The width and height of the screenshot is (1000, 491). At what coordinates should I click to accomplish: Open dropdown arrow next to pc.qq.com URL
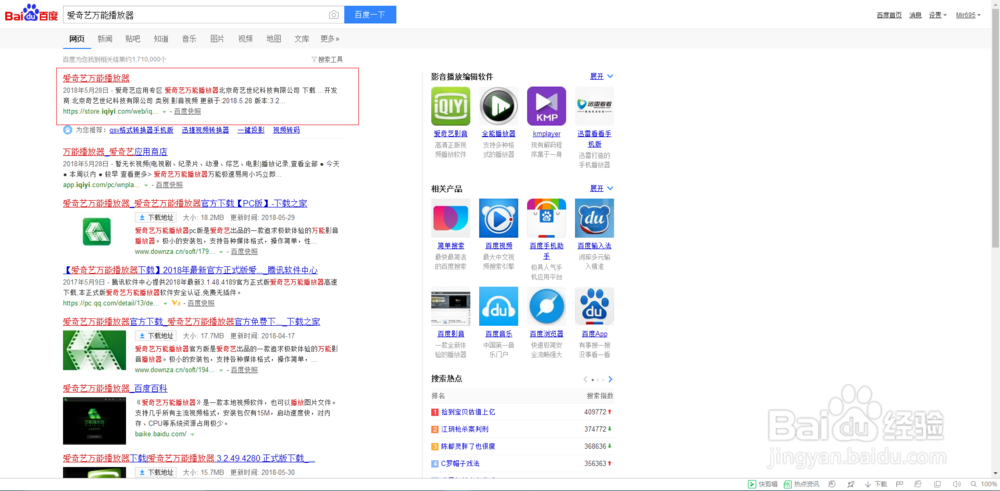[164, 304]
